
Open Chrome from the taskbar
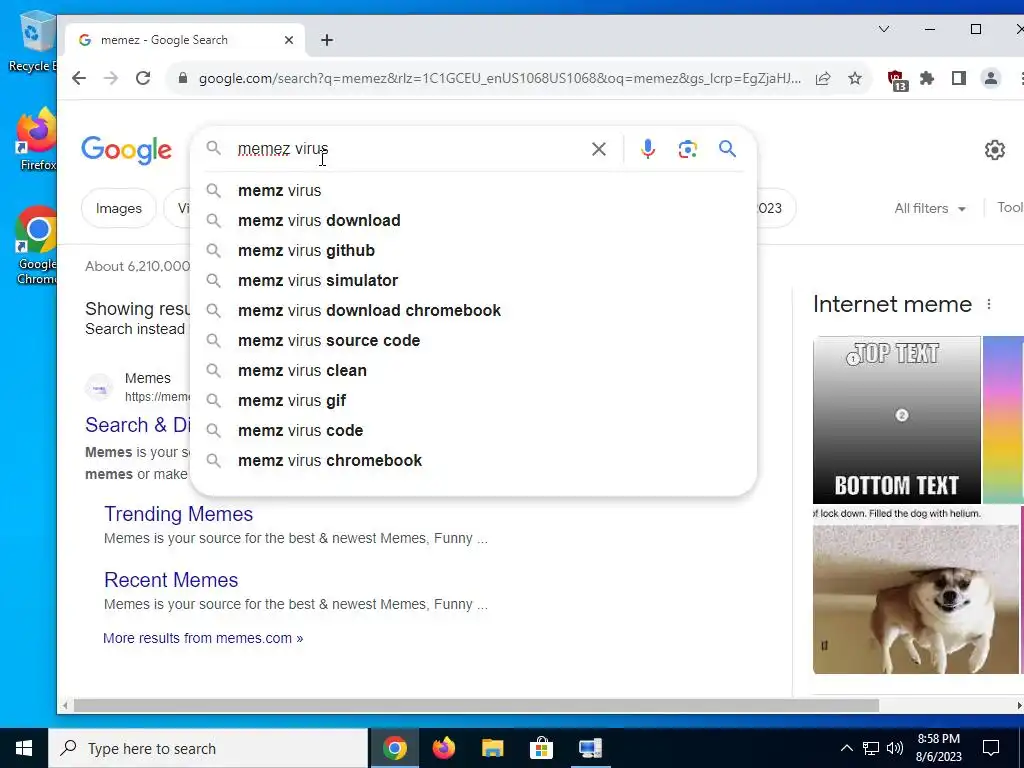(394, 748)
